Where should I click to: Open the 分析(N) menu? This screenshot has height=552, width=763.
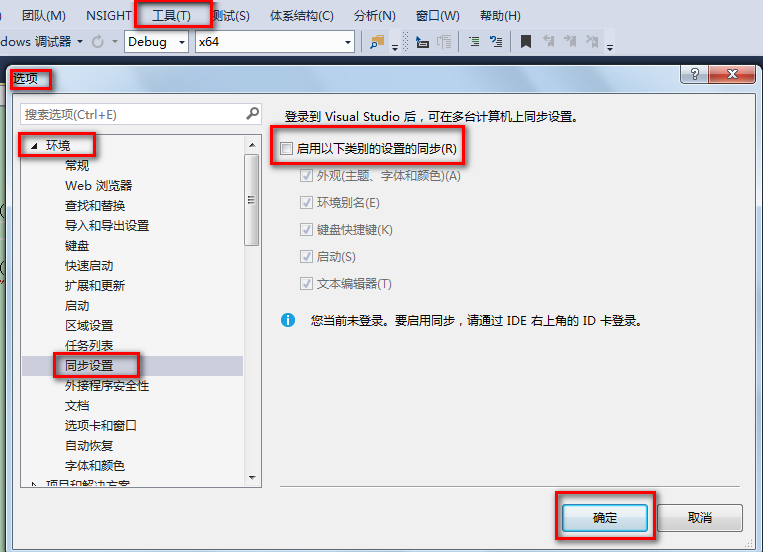pyautogui.click(x=375, y=16)
